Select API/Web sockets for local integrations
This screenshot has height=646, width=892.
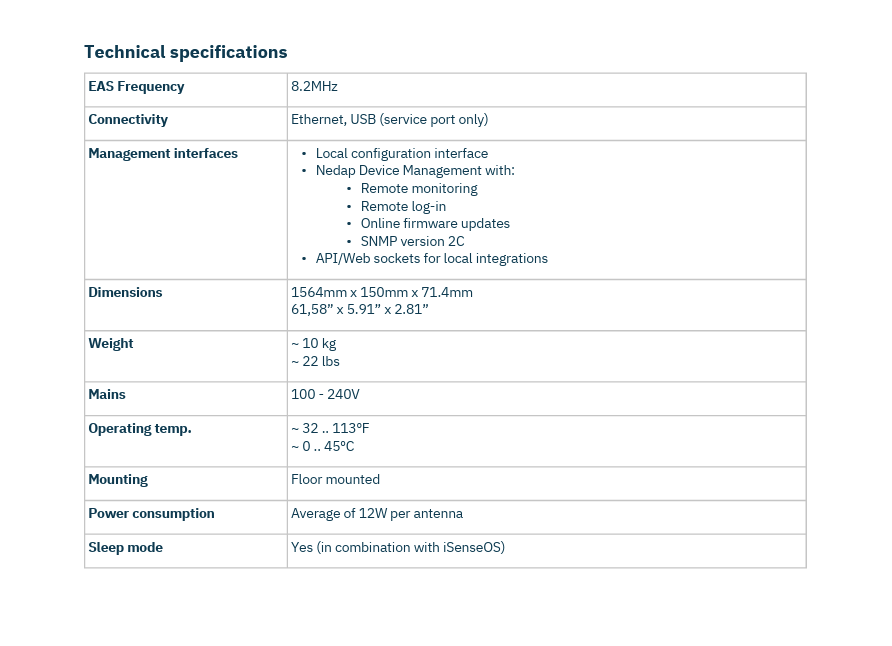coord(431,259)
